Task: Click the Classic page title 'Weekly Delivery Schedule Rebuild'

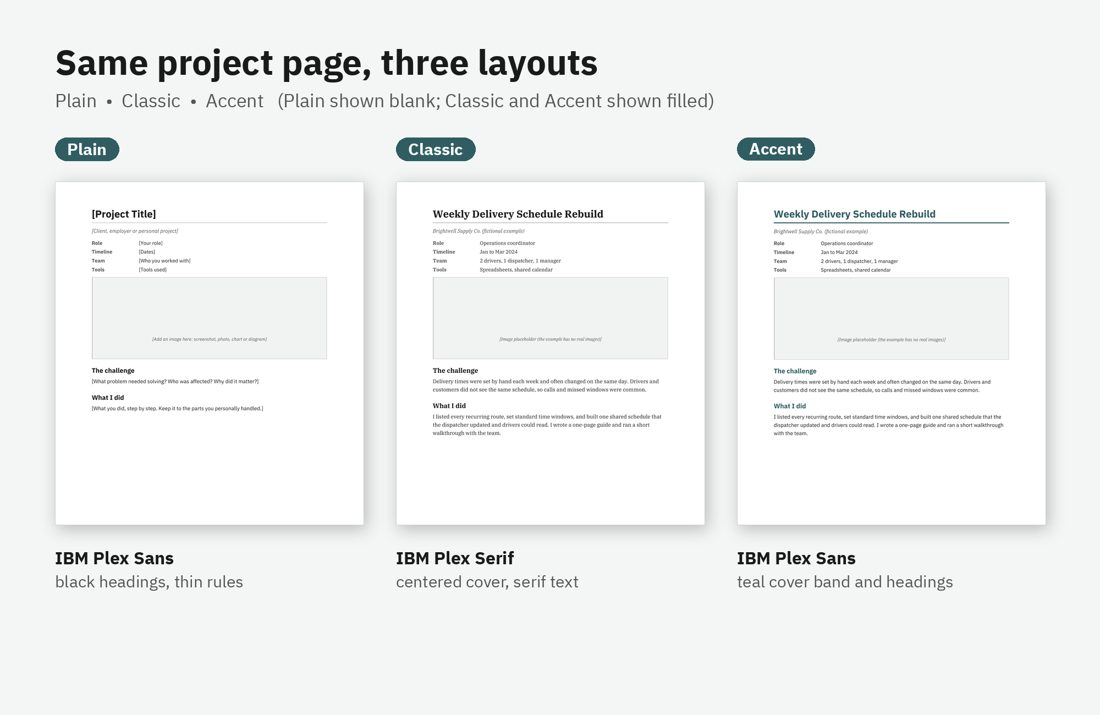Action: pyautogui.click(x=518, y=214)
